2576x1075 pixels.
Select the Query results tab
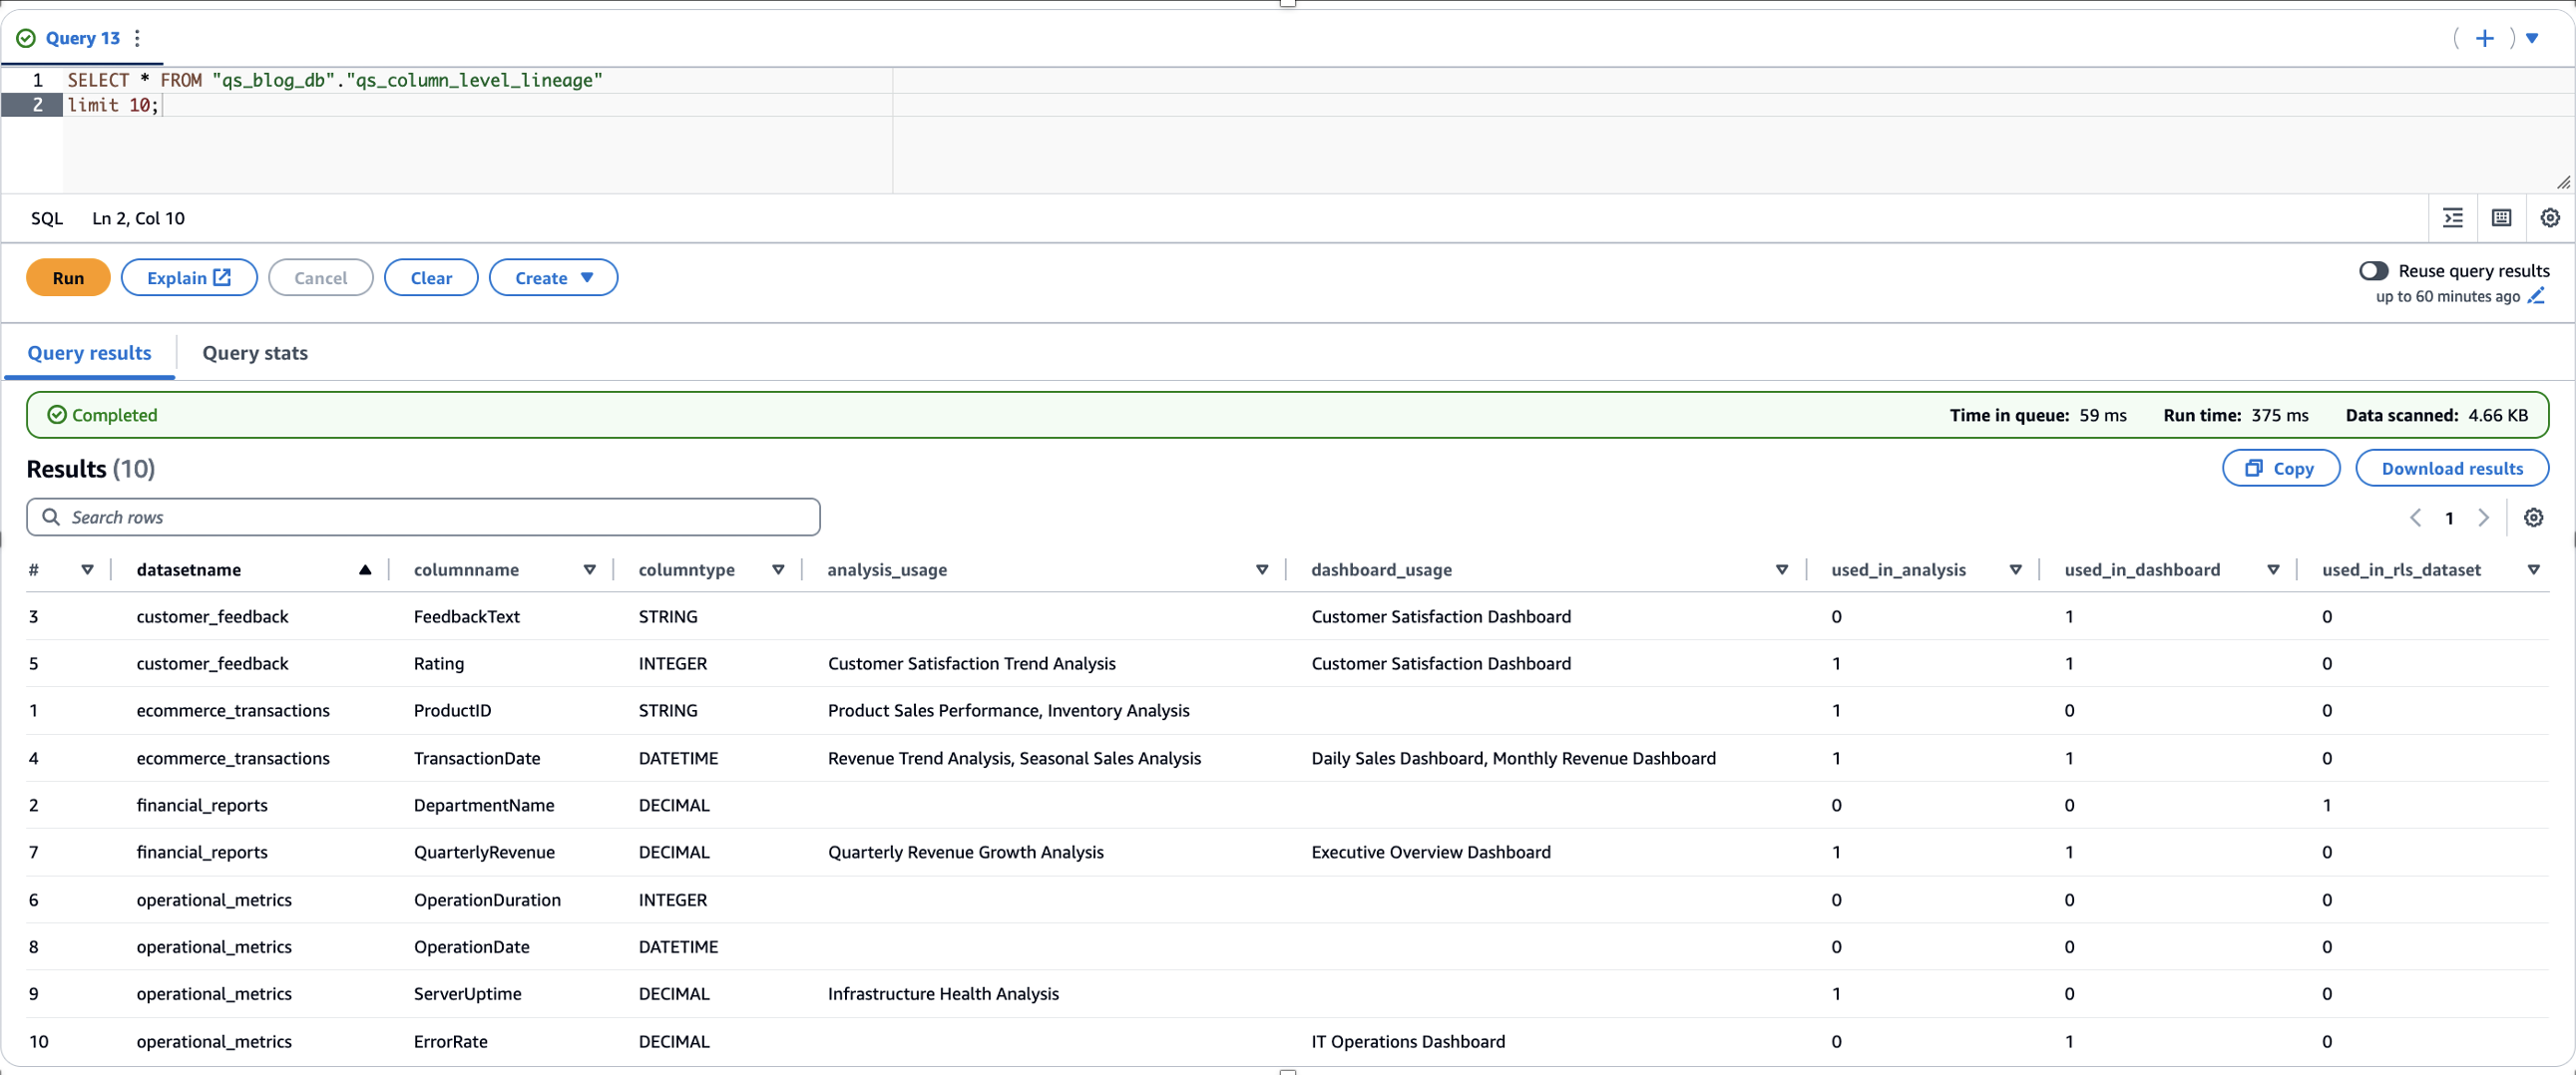tap(89, 352)
